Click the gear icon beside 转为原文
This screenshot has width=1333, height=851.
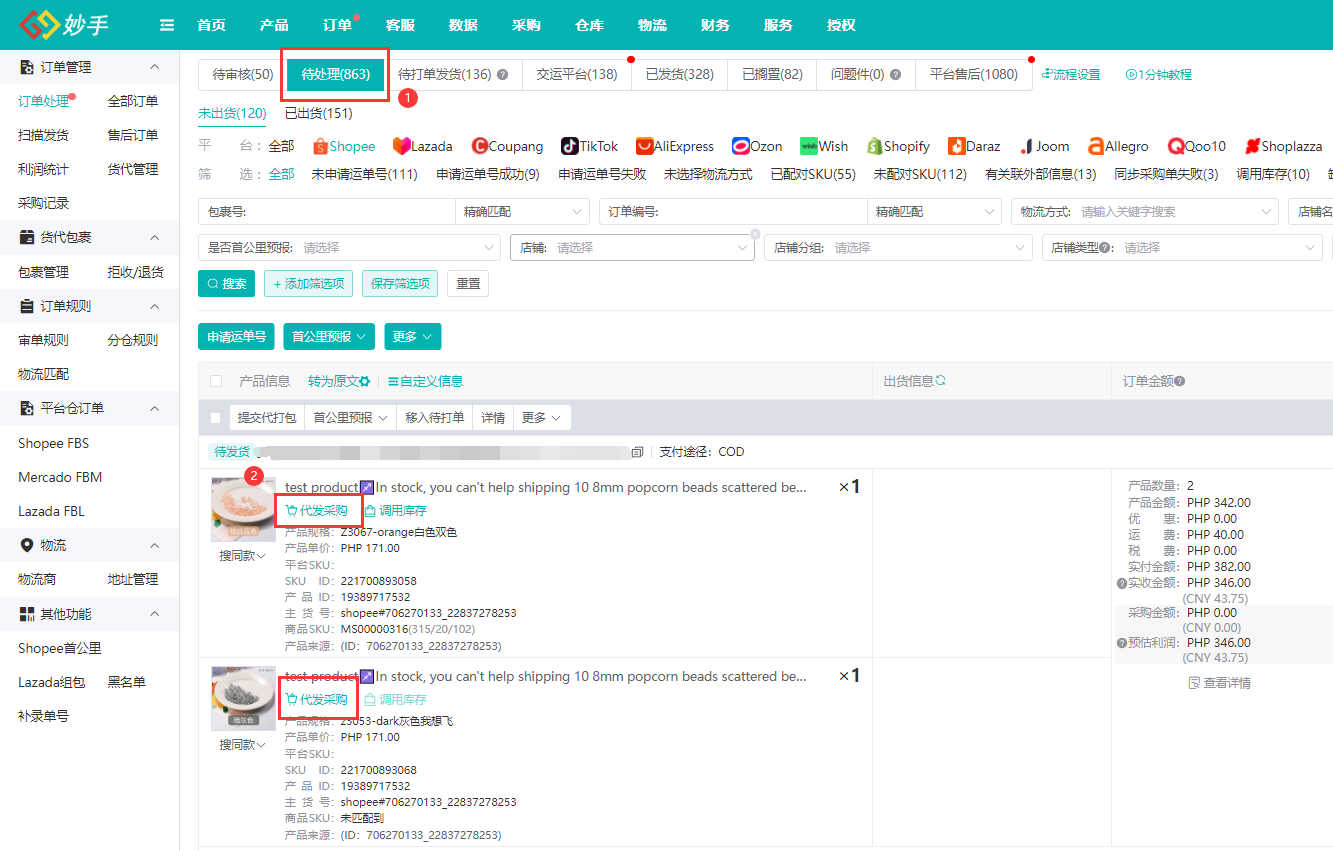pyautogui.click(x=364, y=380)
